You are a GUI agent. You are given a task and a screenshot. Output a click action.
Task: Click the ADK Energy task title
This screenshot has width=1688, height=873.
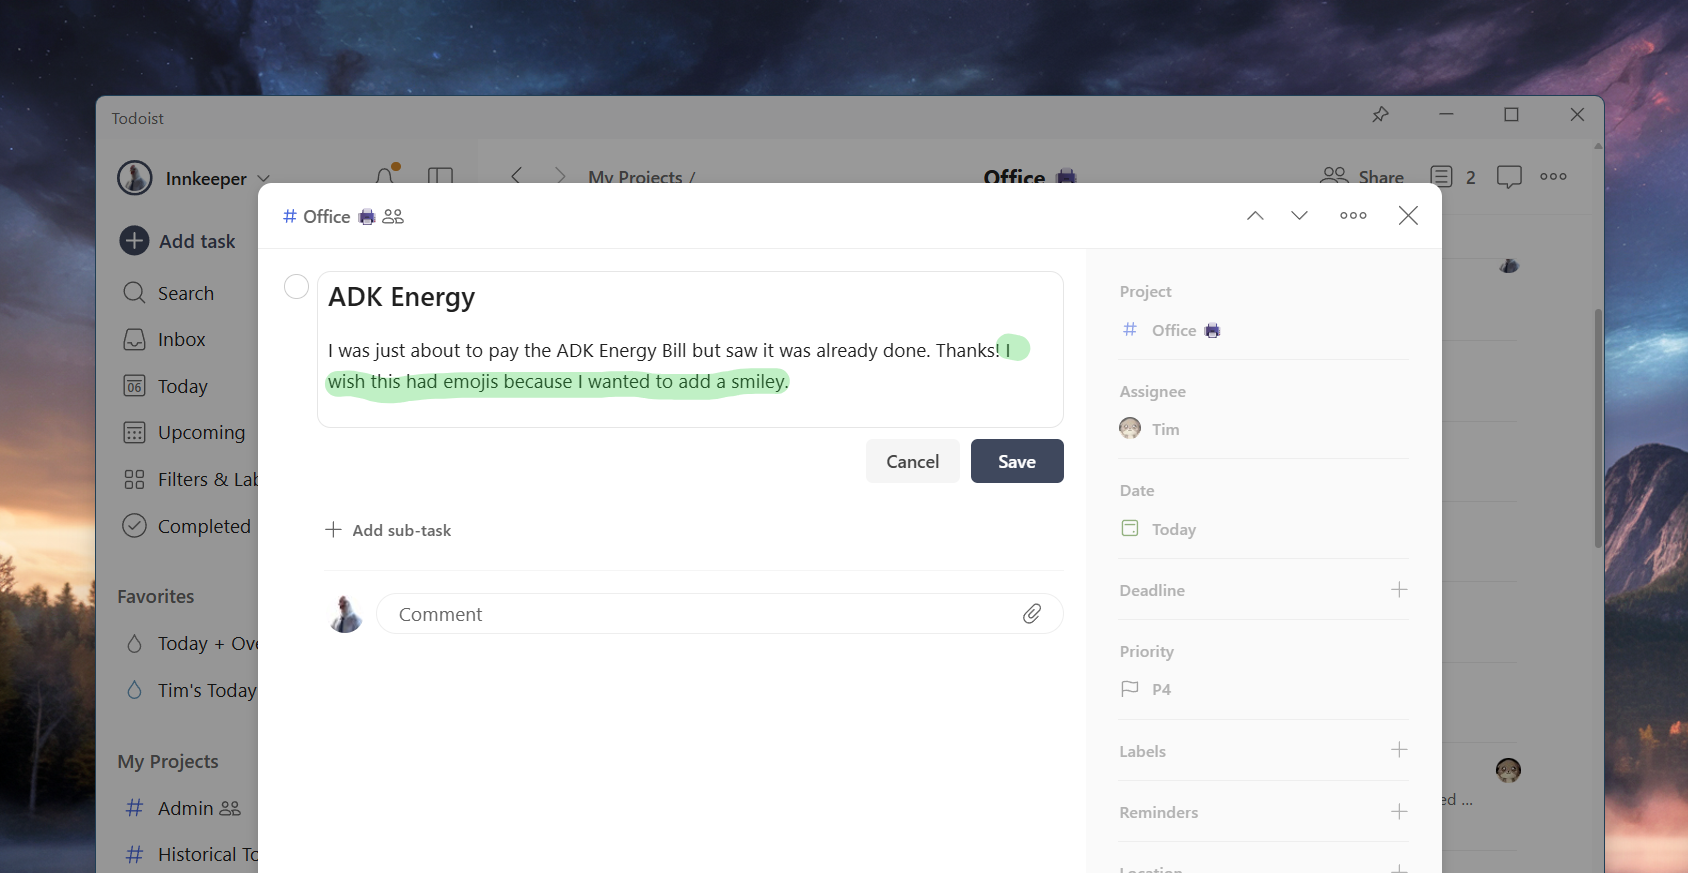[x=402, y=297]
